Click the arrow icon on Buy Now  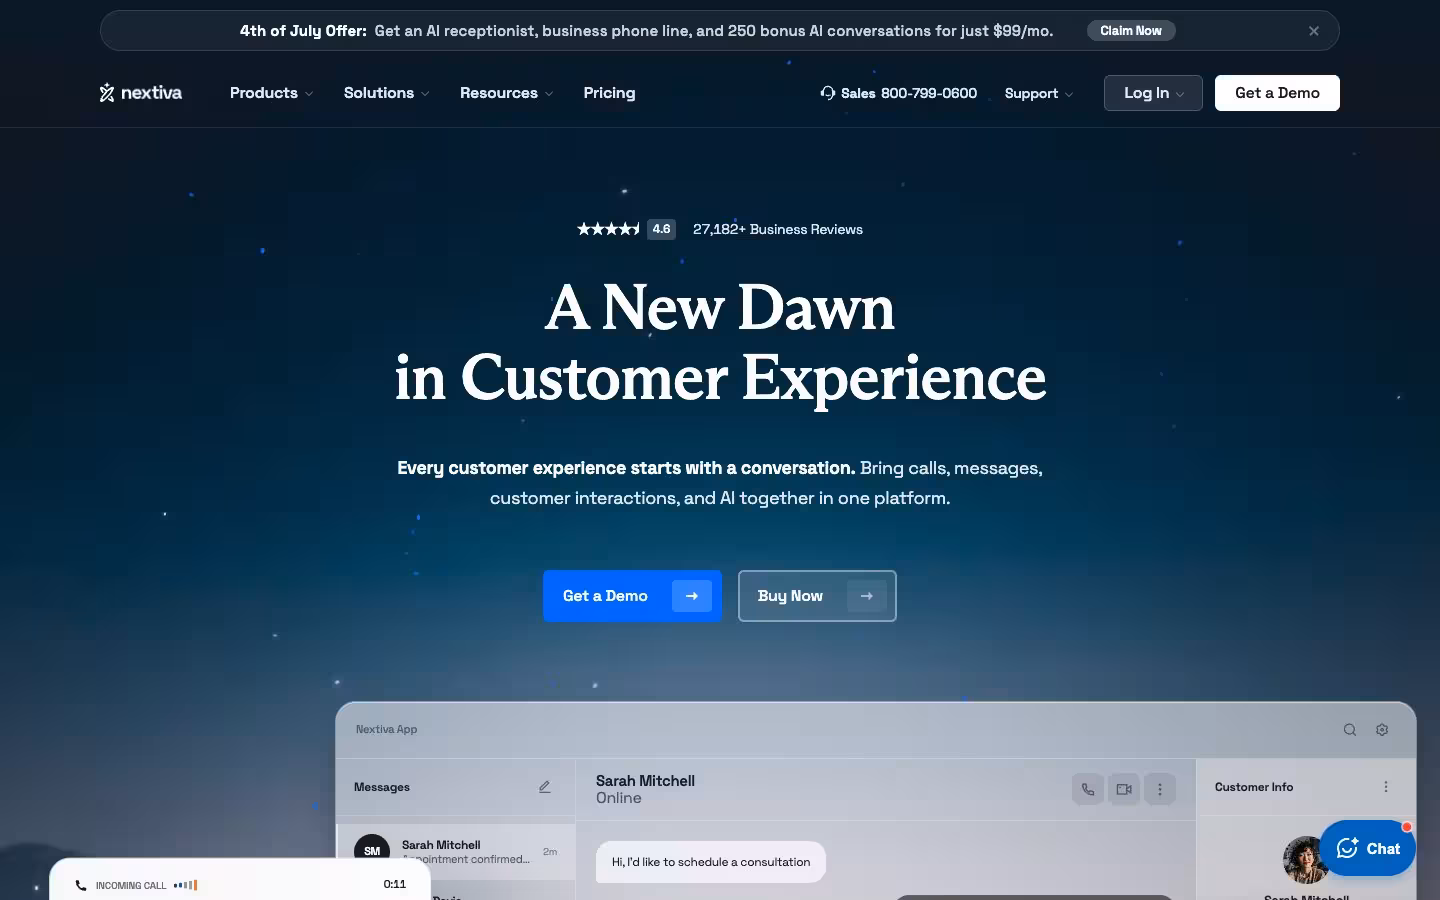[x=867, y=596]
